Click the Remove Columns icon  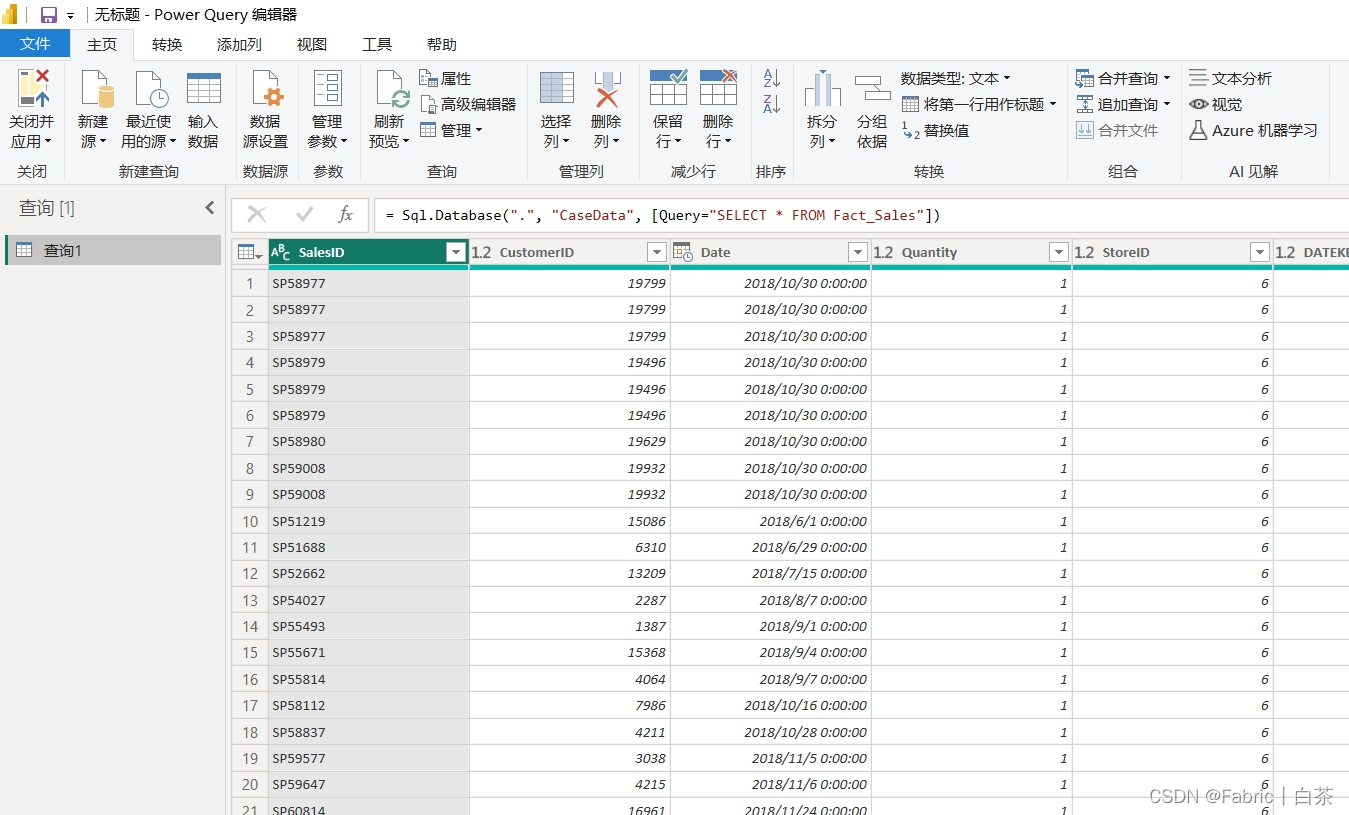[x=607, y=89]
